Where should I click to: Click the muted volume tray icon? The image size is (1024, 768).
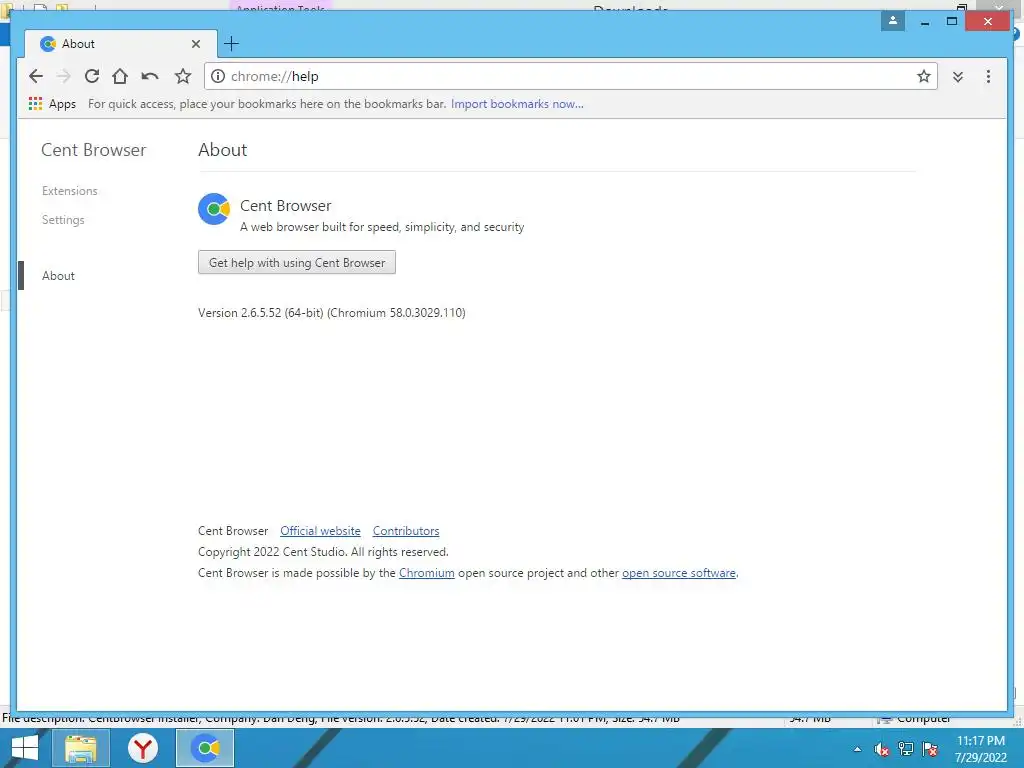point(882,749)
